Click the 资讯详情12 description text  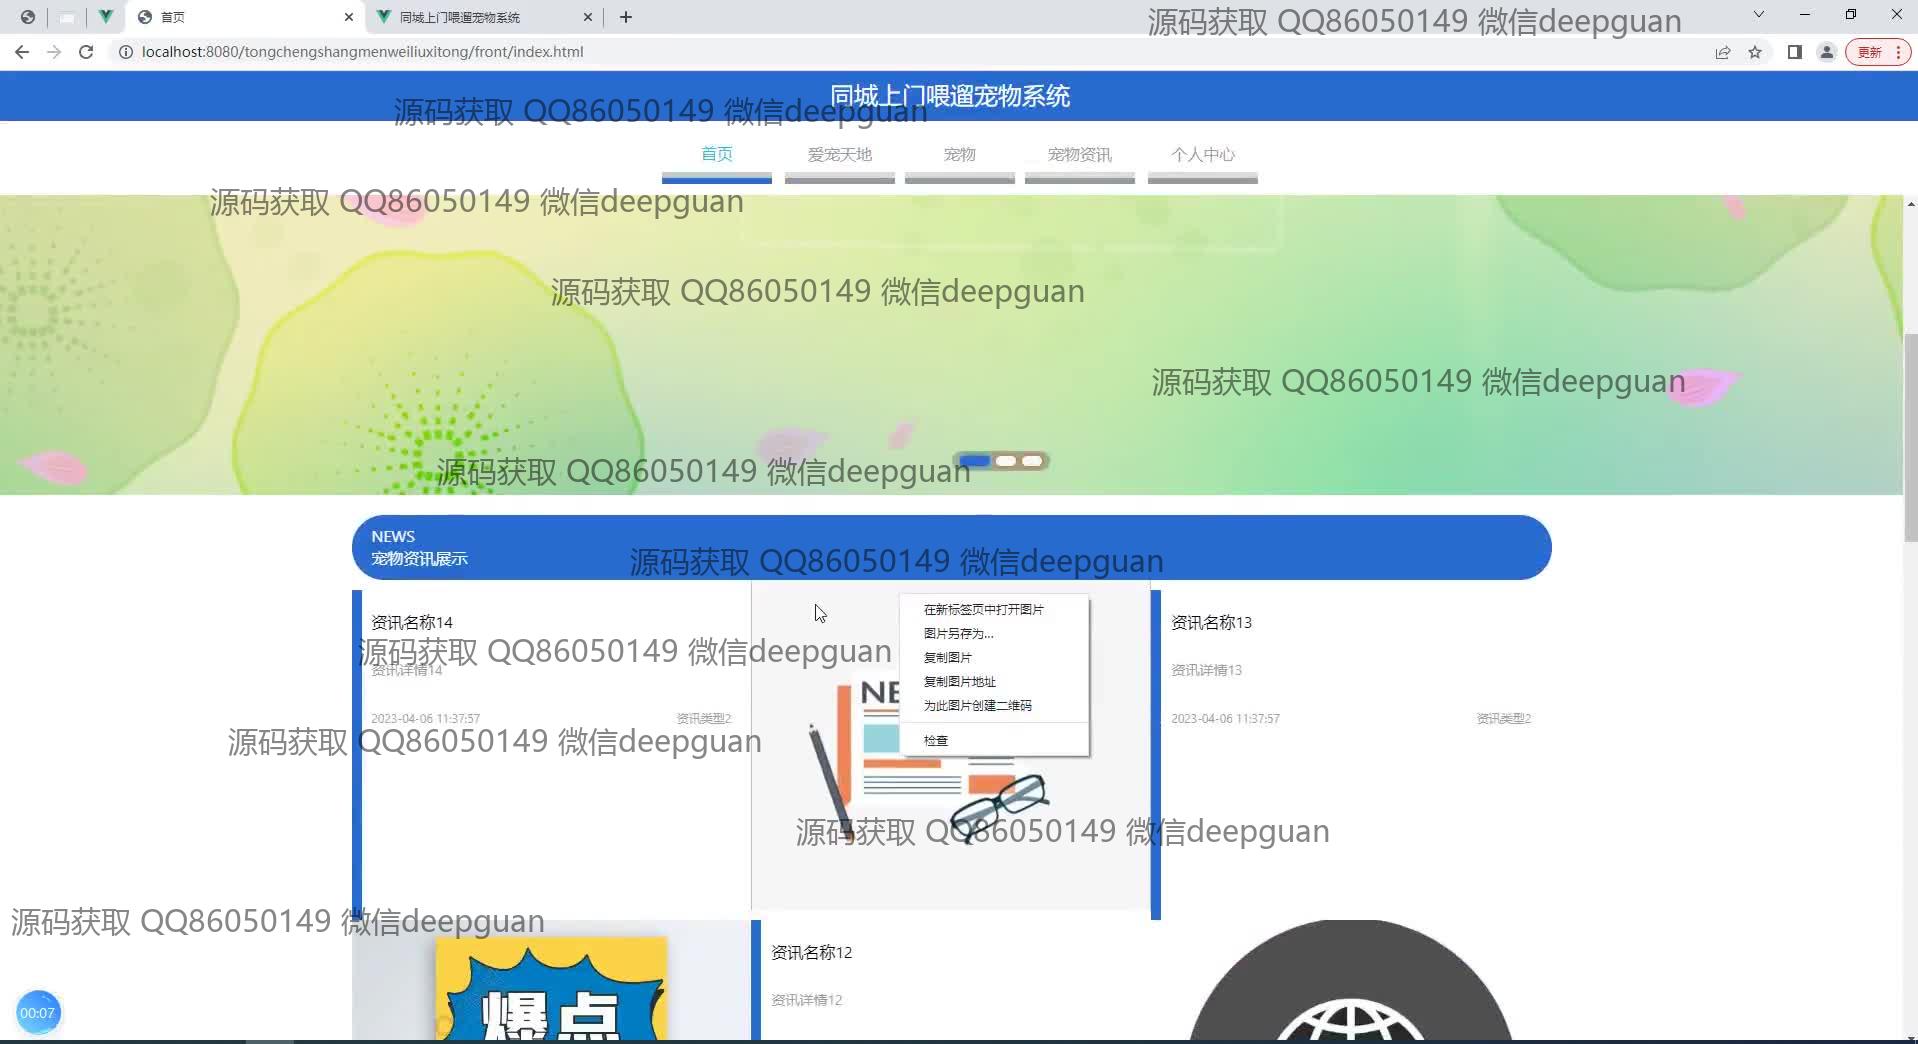coord(806,1000)
